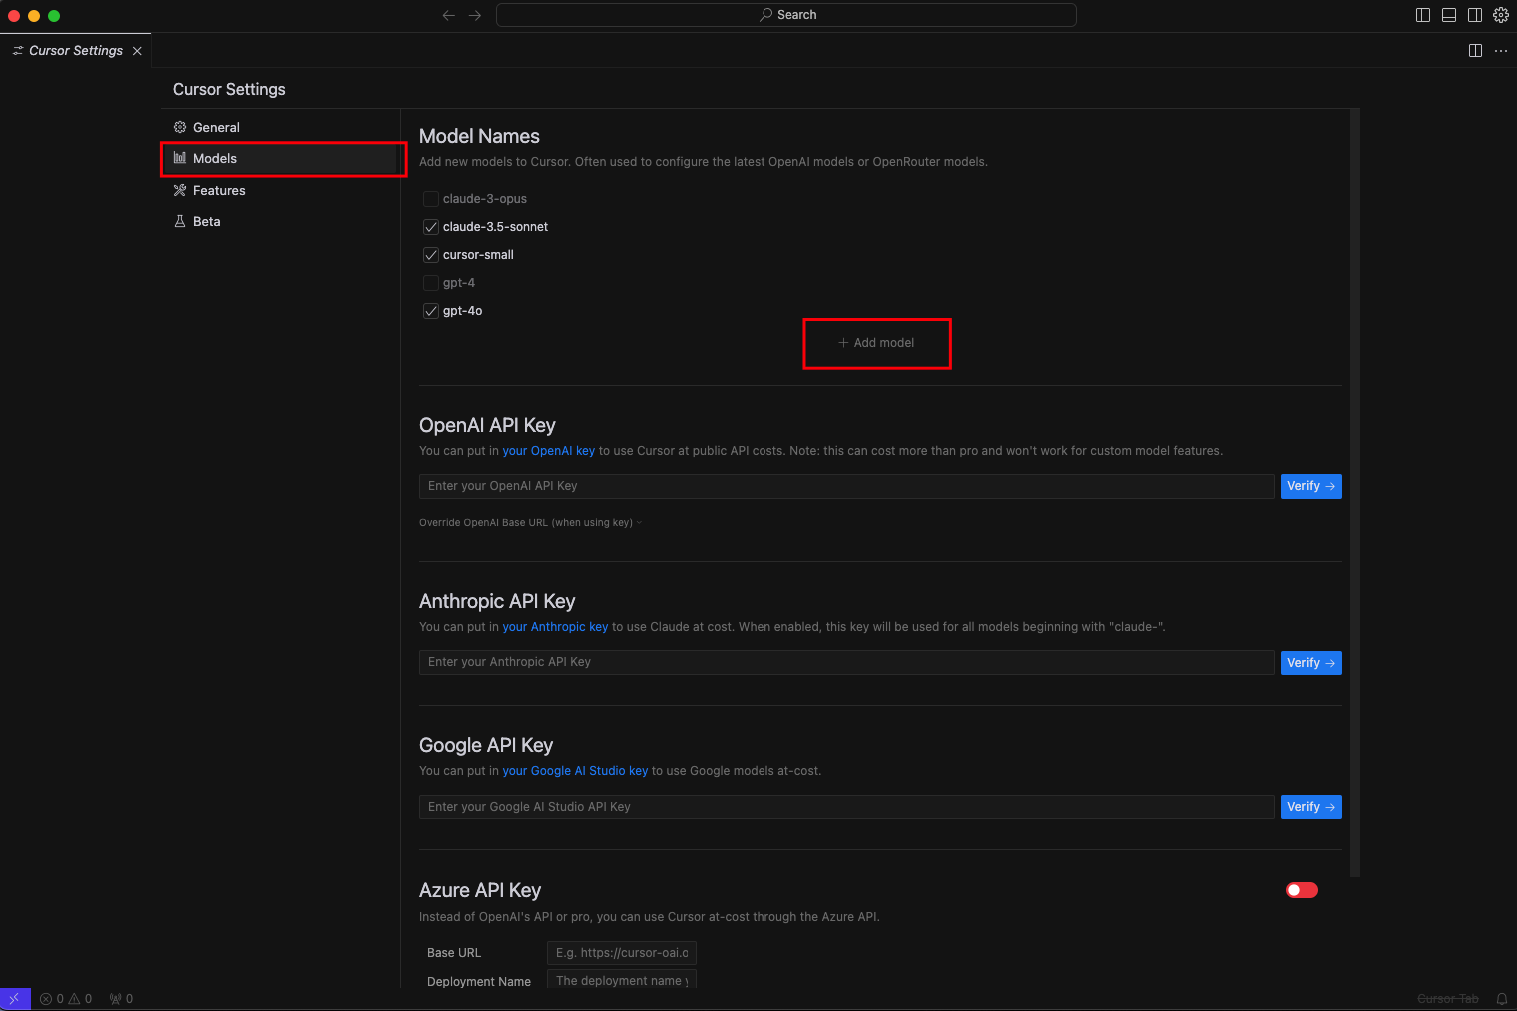
Task: Enable the claude-3-opus checkbox
Action: click(431, 199)
